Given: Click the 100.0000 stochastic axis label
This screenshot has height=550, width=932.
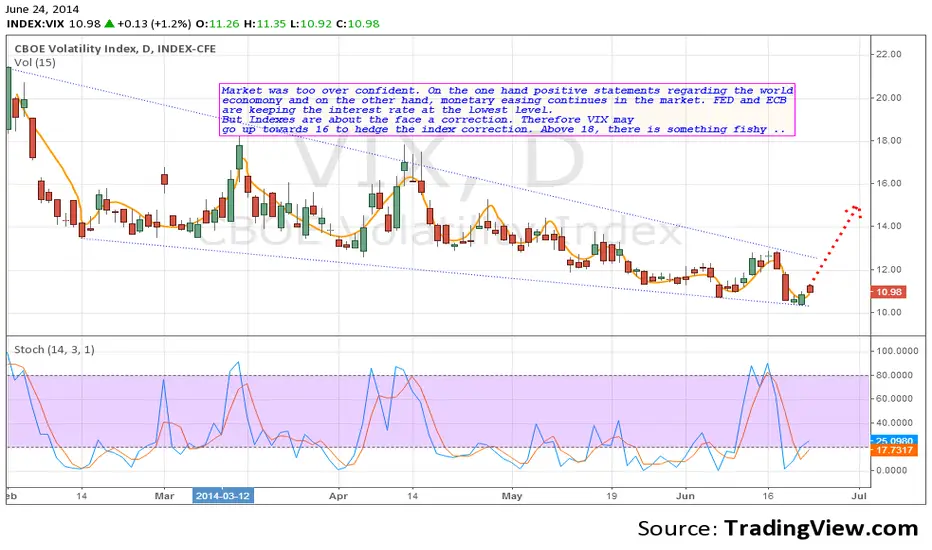Looking at the screenshot, I should [896, 351].
